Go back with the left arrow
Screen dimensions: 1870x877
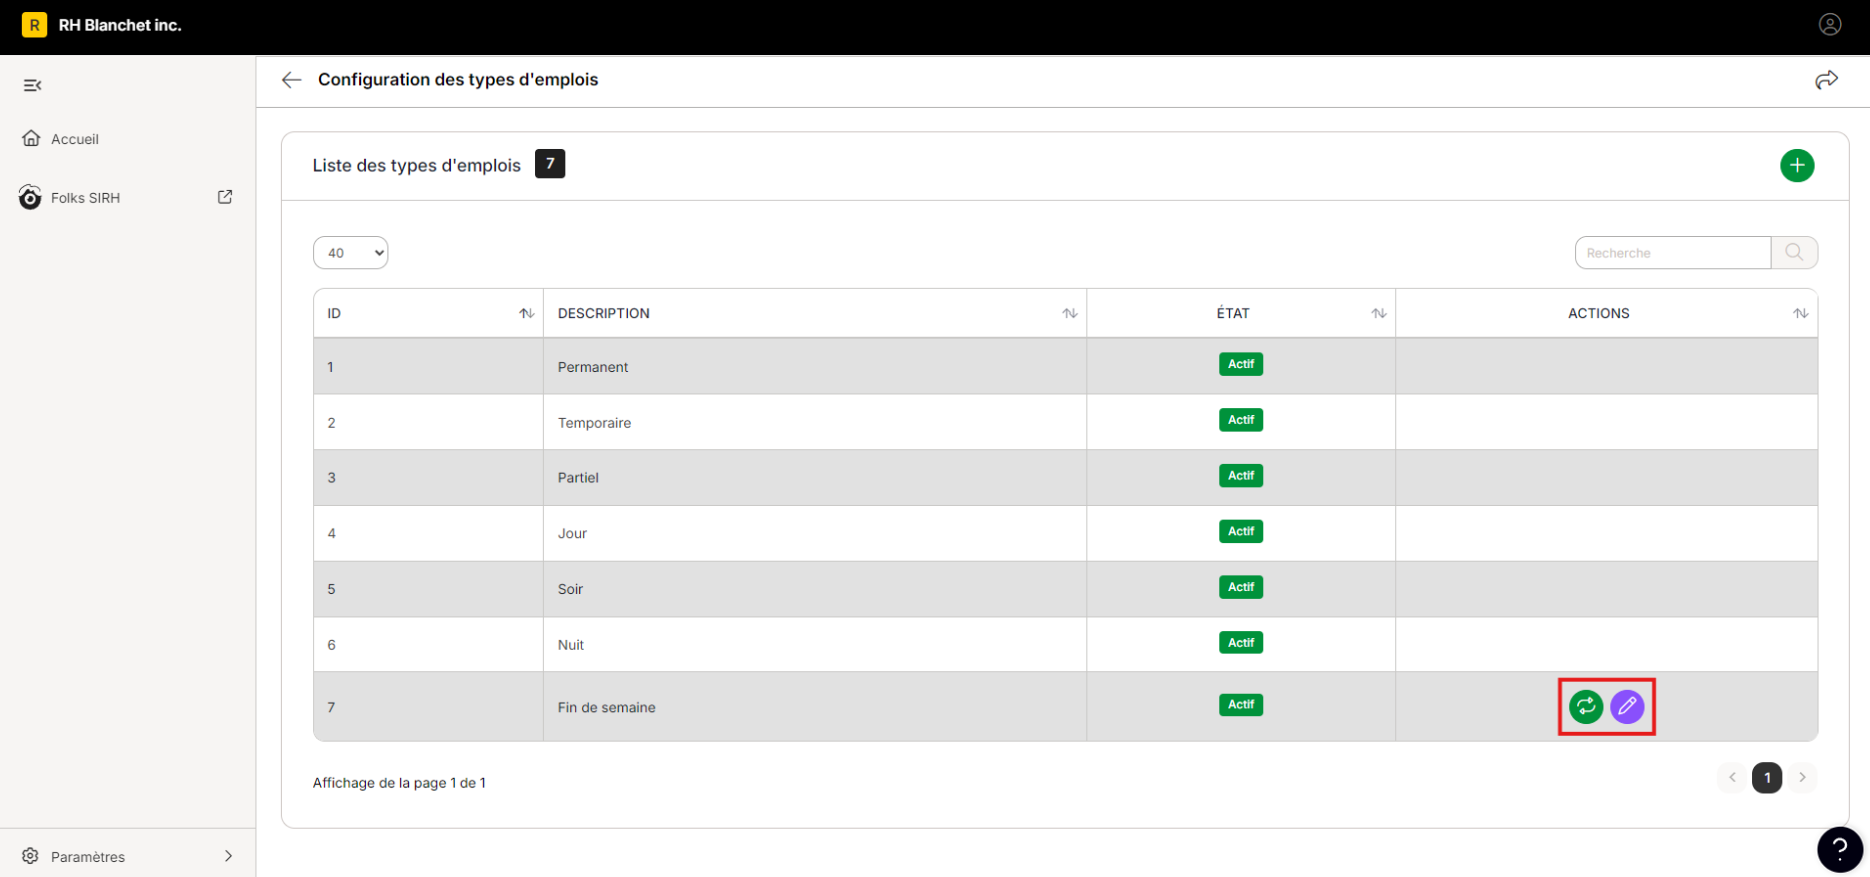point(291,80)
